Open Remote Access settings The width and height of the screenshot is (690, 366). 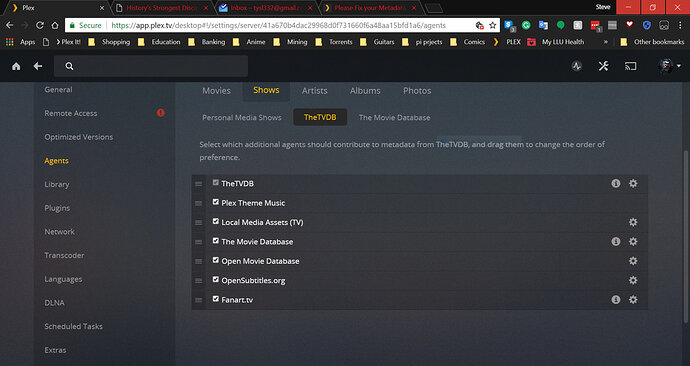pos(71,113)
